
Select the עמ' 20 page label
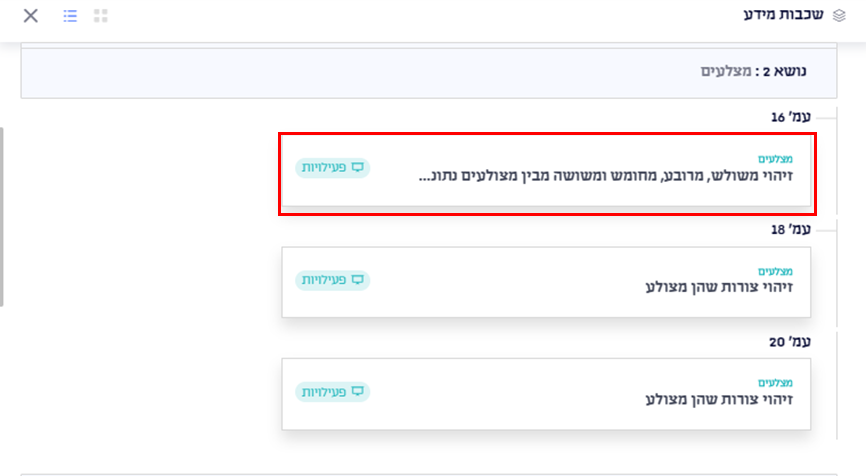pyautogui.click(x=791, y=342)
